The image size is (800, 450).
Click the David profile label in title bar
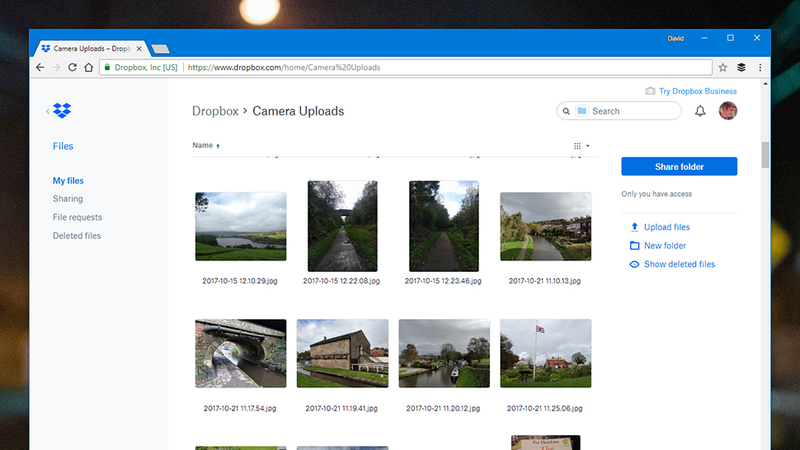point(676,38)
